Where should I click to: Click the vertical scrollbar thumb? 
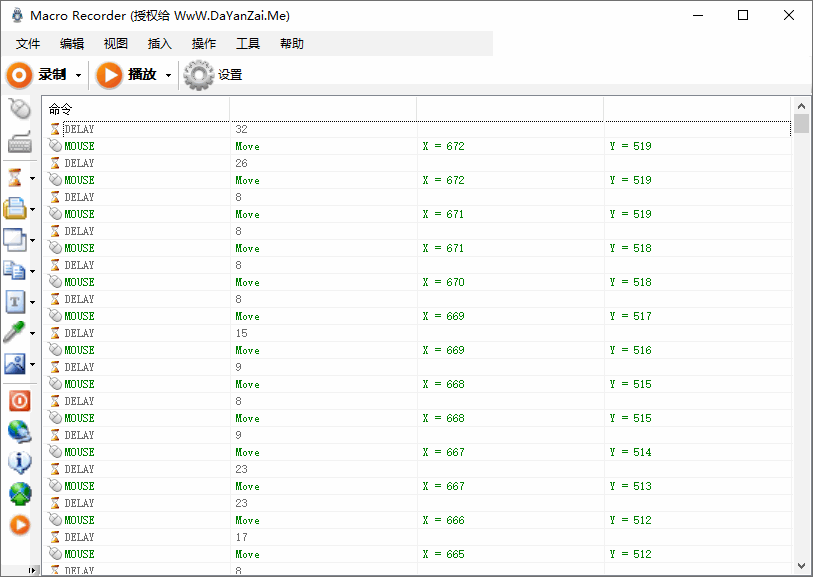(x=801, y=124)
